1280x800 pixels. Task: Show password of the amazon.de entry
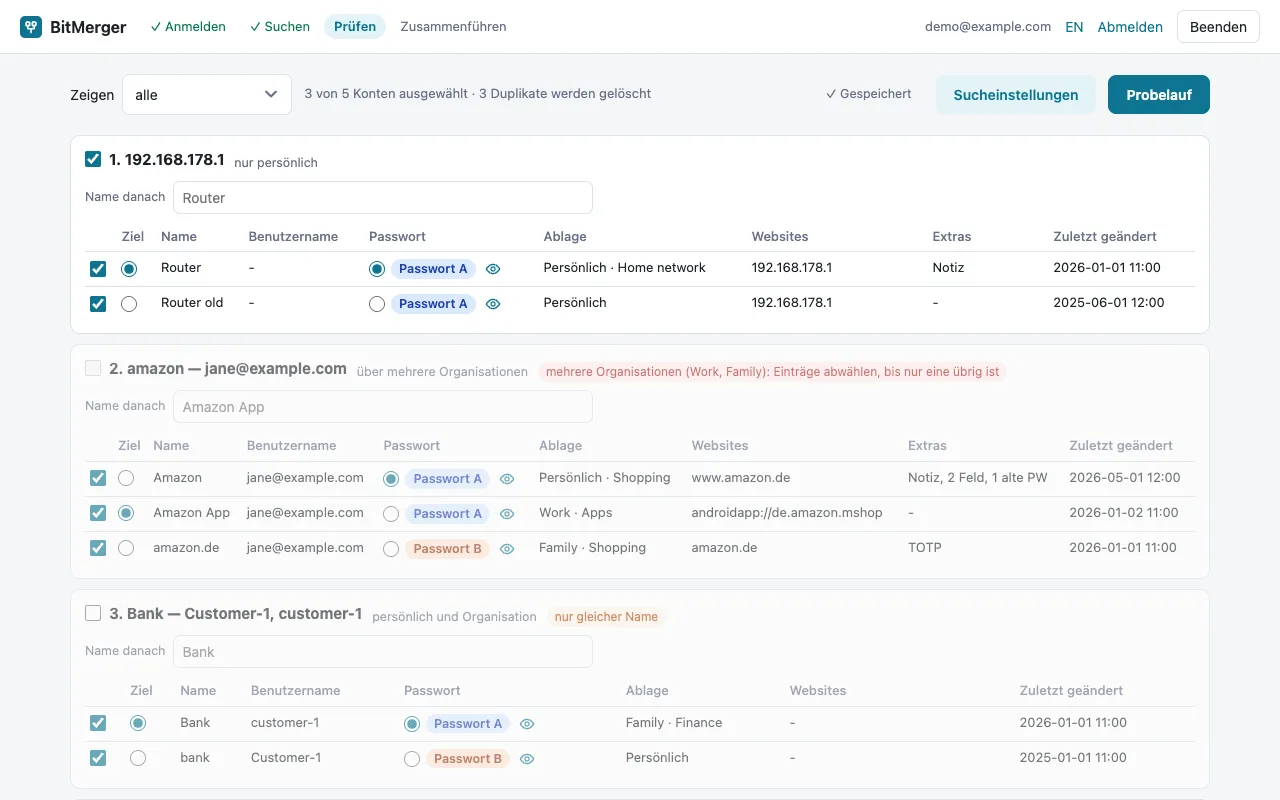tap(507, 549)
